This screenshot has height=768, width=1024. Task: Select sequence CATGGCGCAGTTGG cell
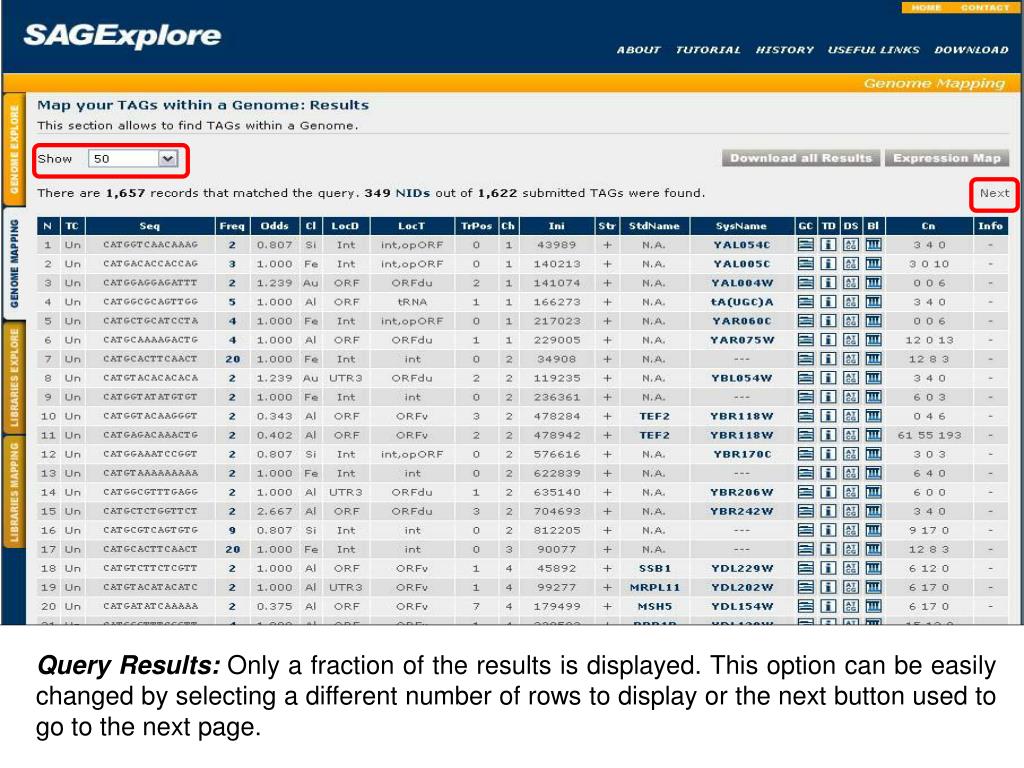point(150,302)
